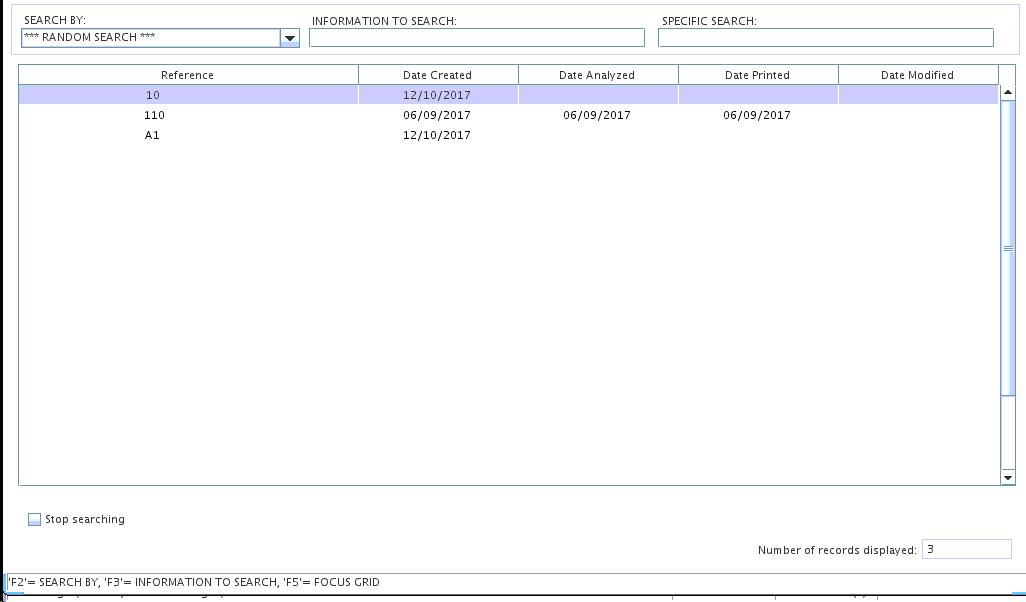Click the Date Modified column header
Screen dimensions: 1026x602
point(917,75)
